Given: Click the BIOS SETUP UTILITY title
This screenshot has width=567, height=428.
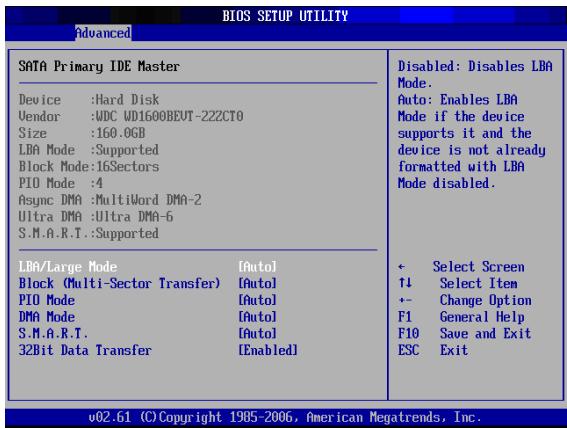Looking at the screenshot, I should pos(285,16).
